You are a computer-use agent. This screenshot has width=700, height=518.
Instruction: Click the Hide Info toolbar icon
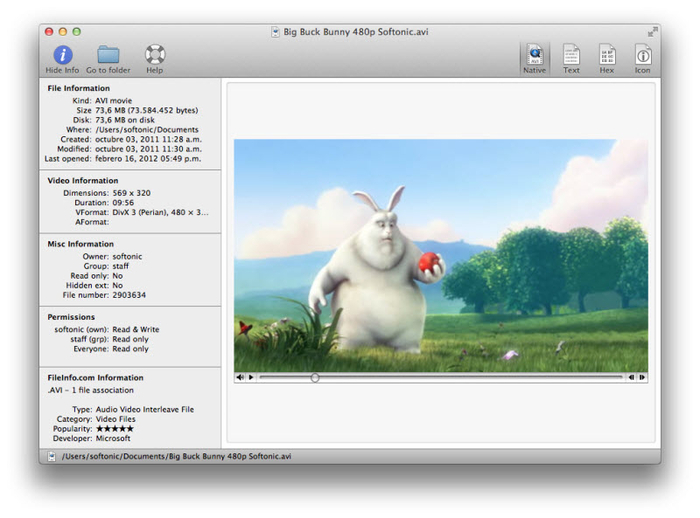62,55
